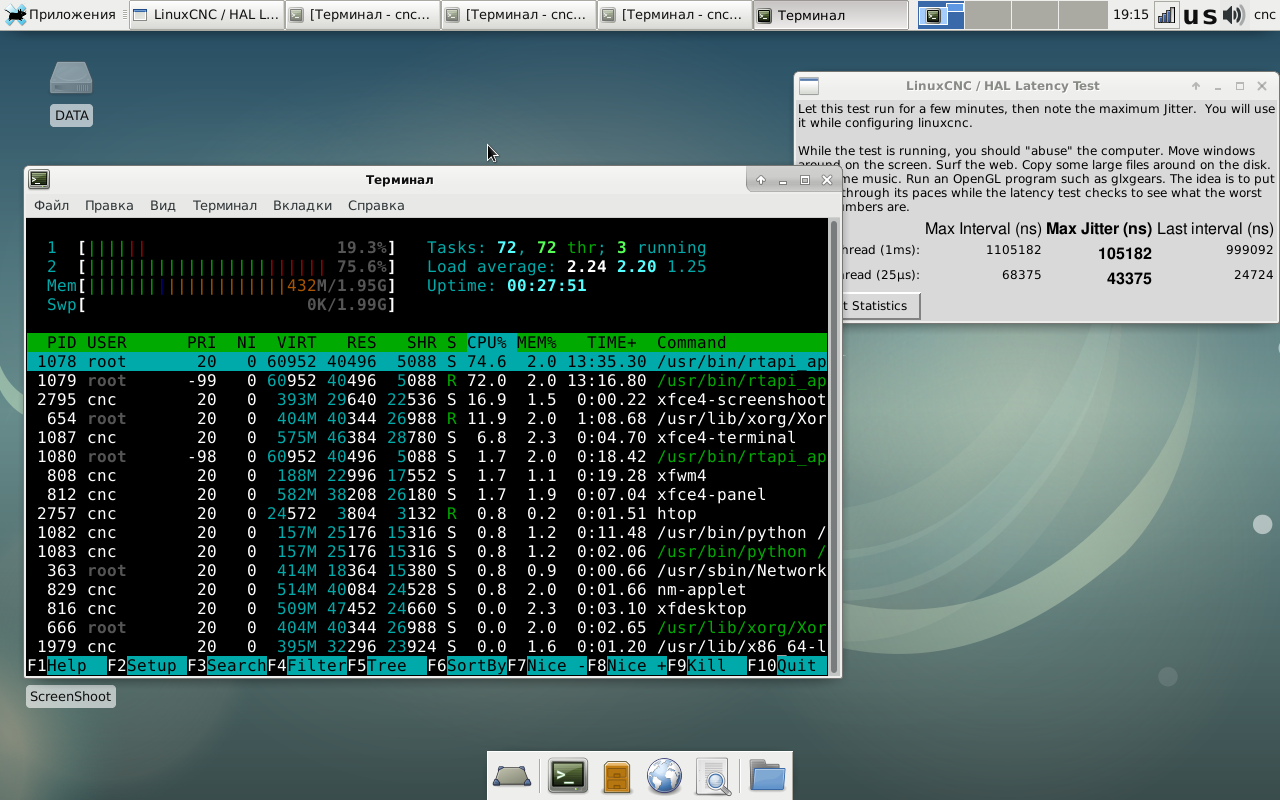
Task: Open the Latency Test window menu icon
Action: (x=809, y=86)
